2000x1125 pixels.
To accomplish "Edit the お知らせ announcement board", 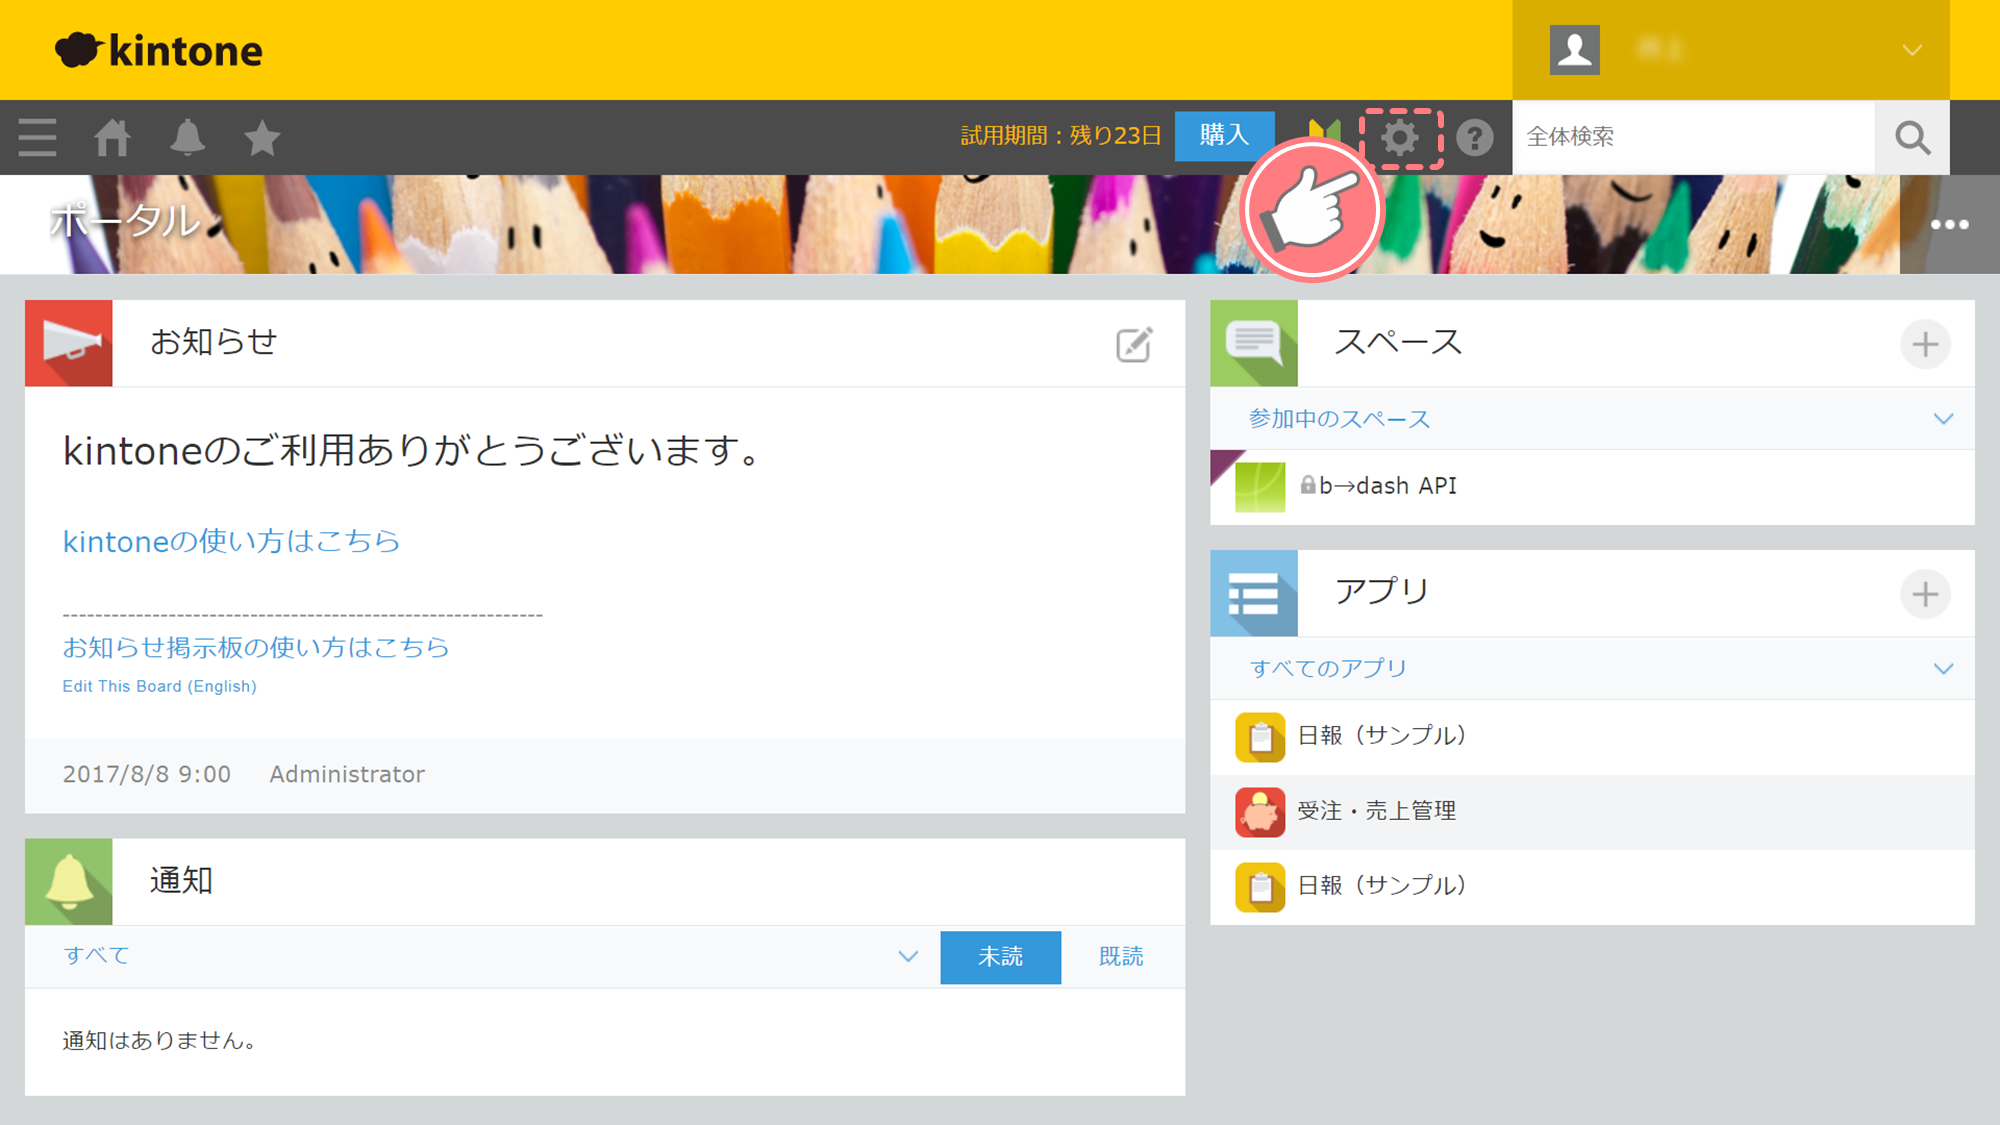I will [1134, 344].
